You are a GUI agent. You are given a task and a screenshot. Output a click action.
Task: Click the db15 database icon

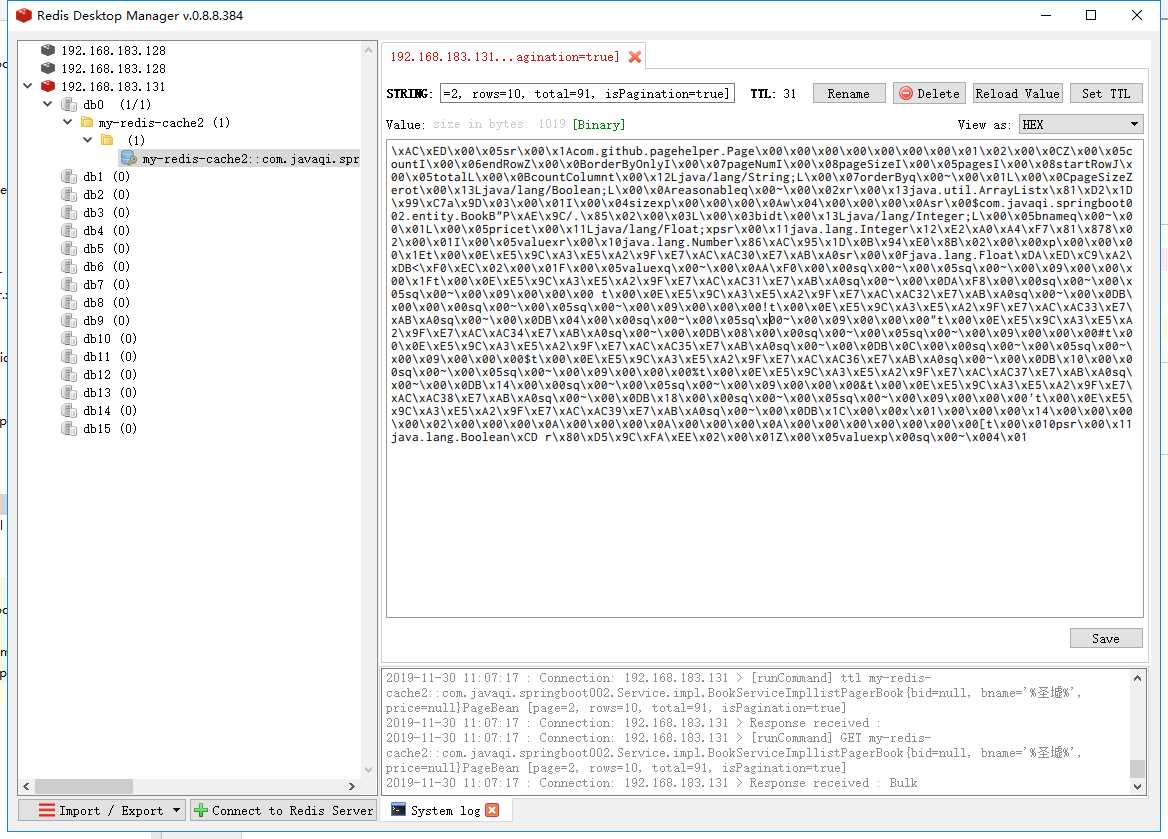(69, 428)
